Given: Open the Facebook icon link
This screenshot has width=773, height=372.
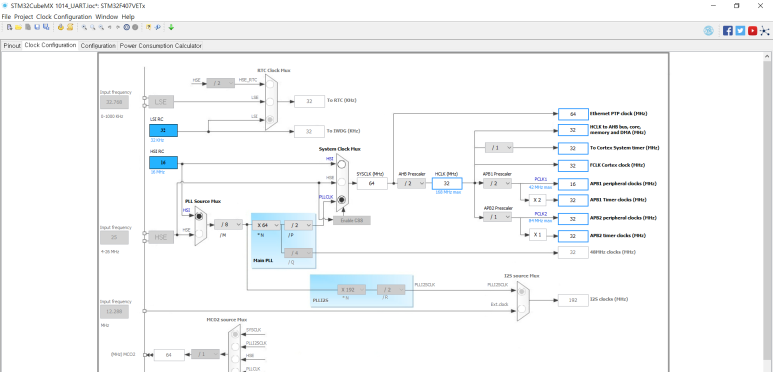Looking at the screenshot, I should 728,31.
